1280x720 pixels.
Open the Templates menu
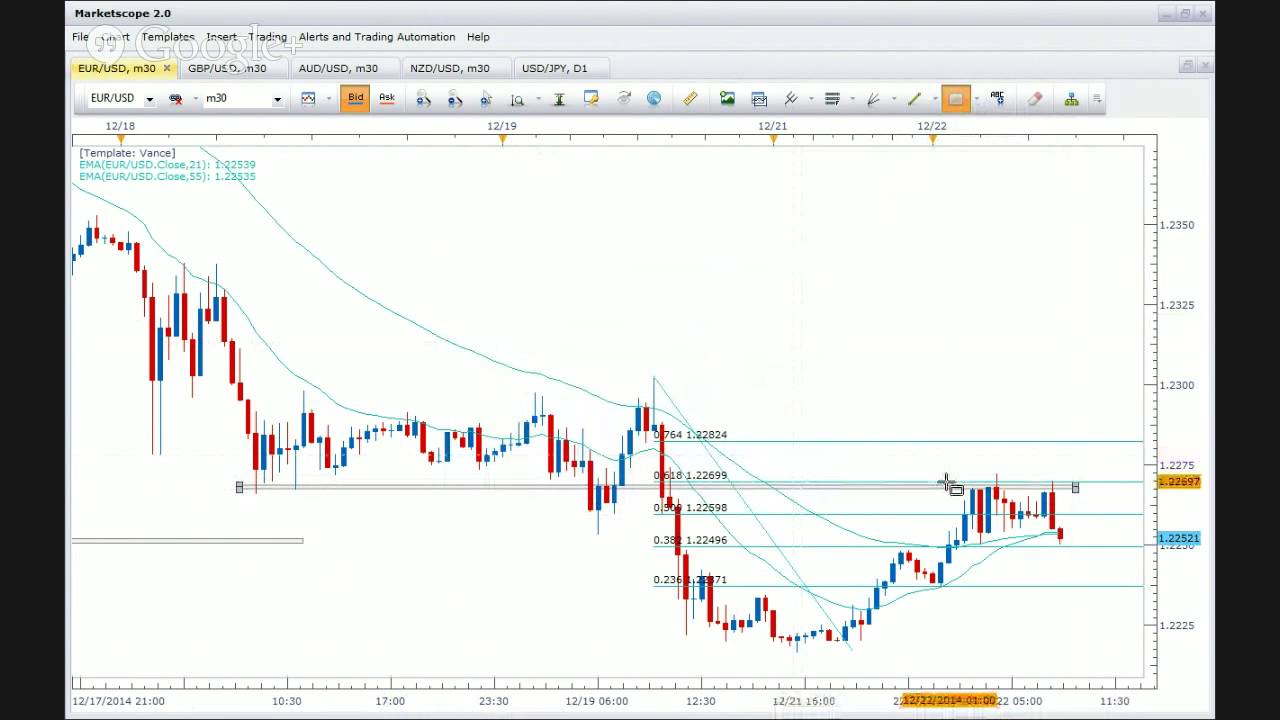point(168,37)
